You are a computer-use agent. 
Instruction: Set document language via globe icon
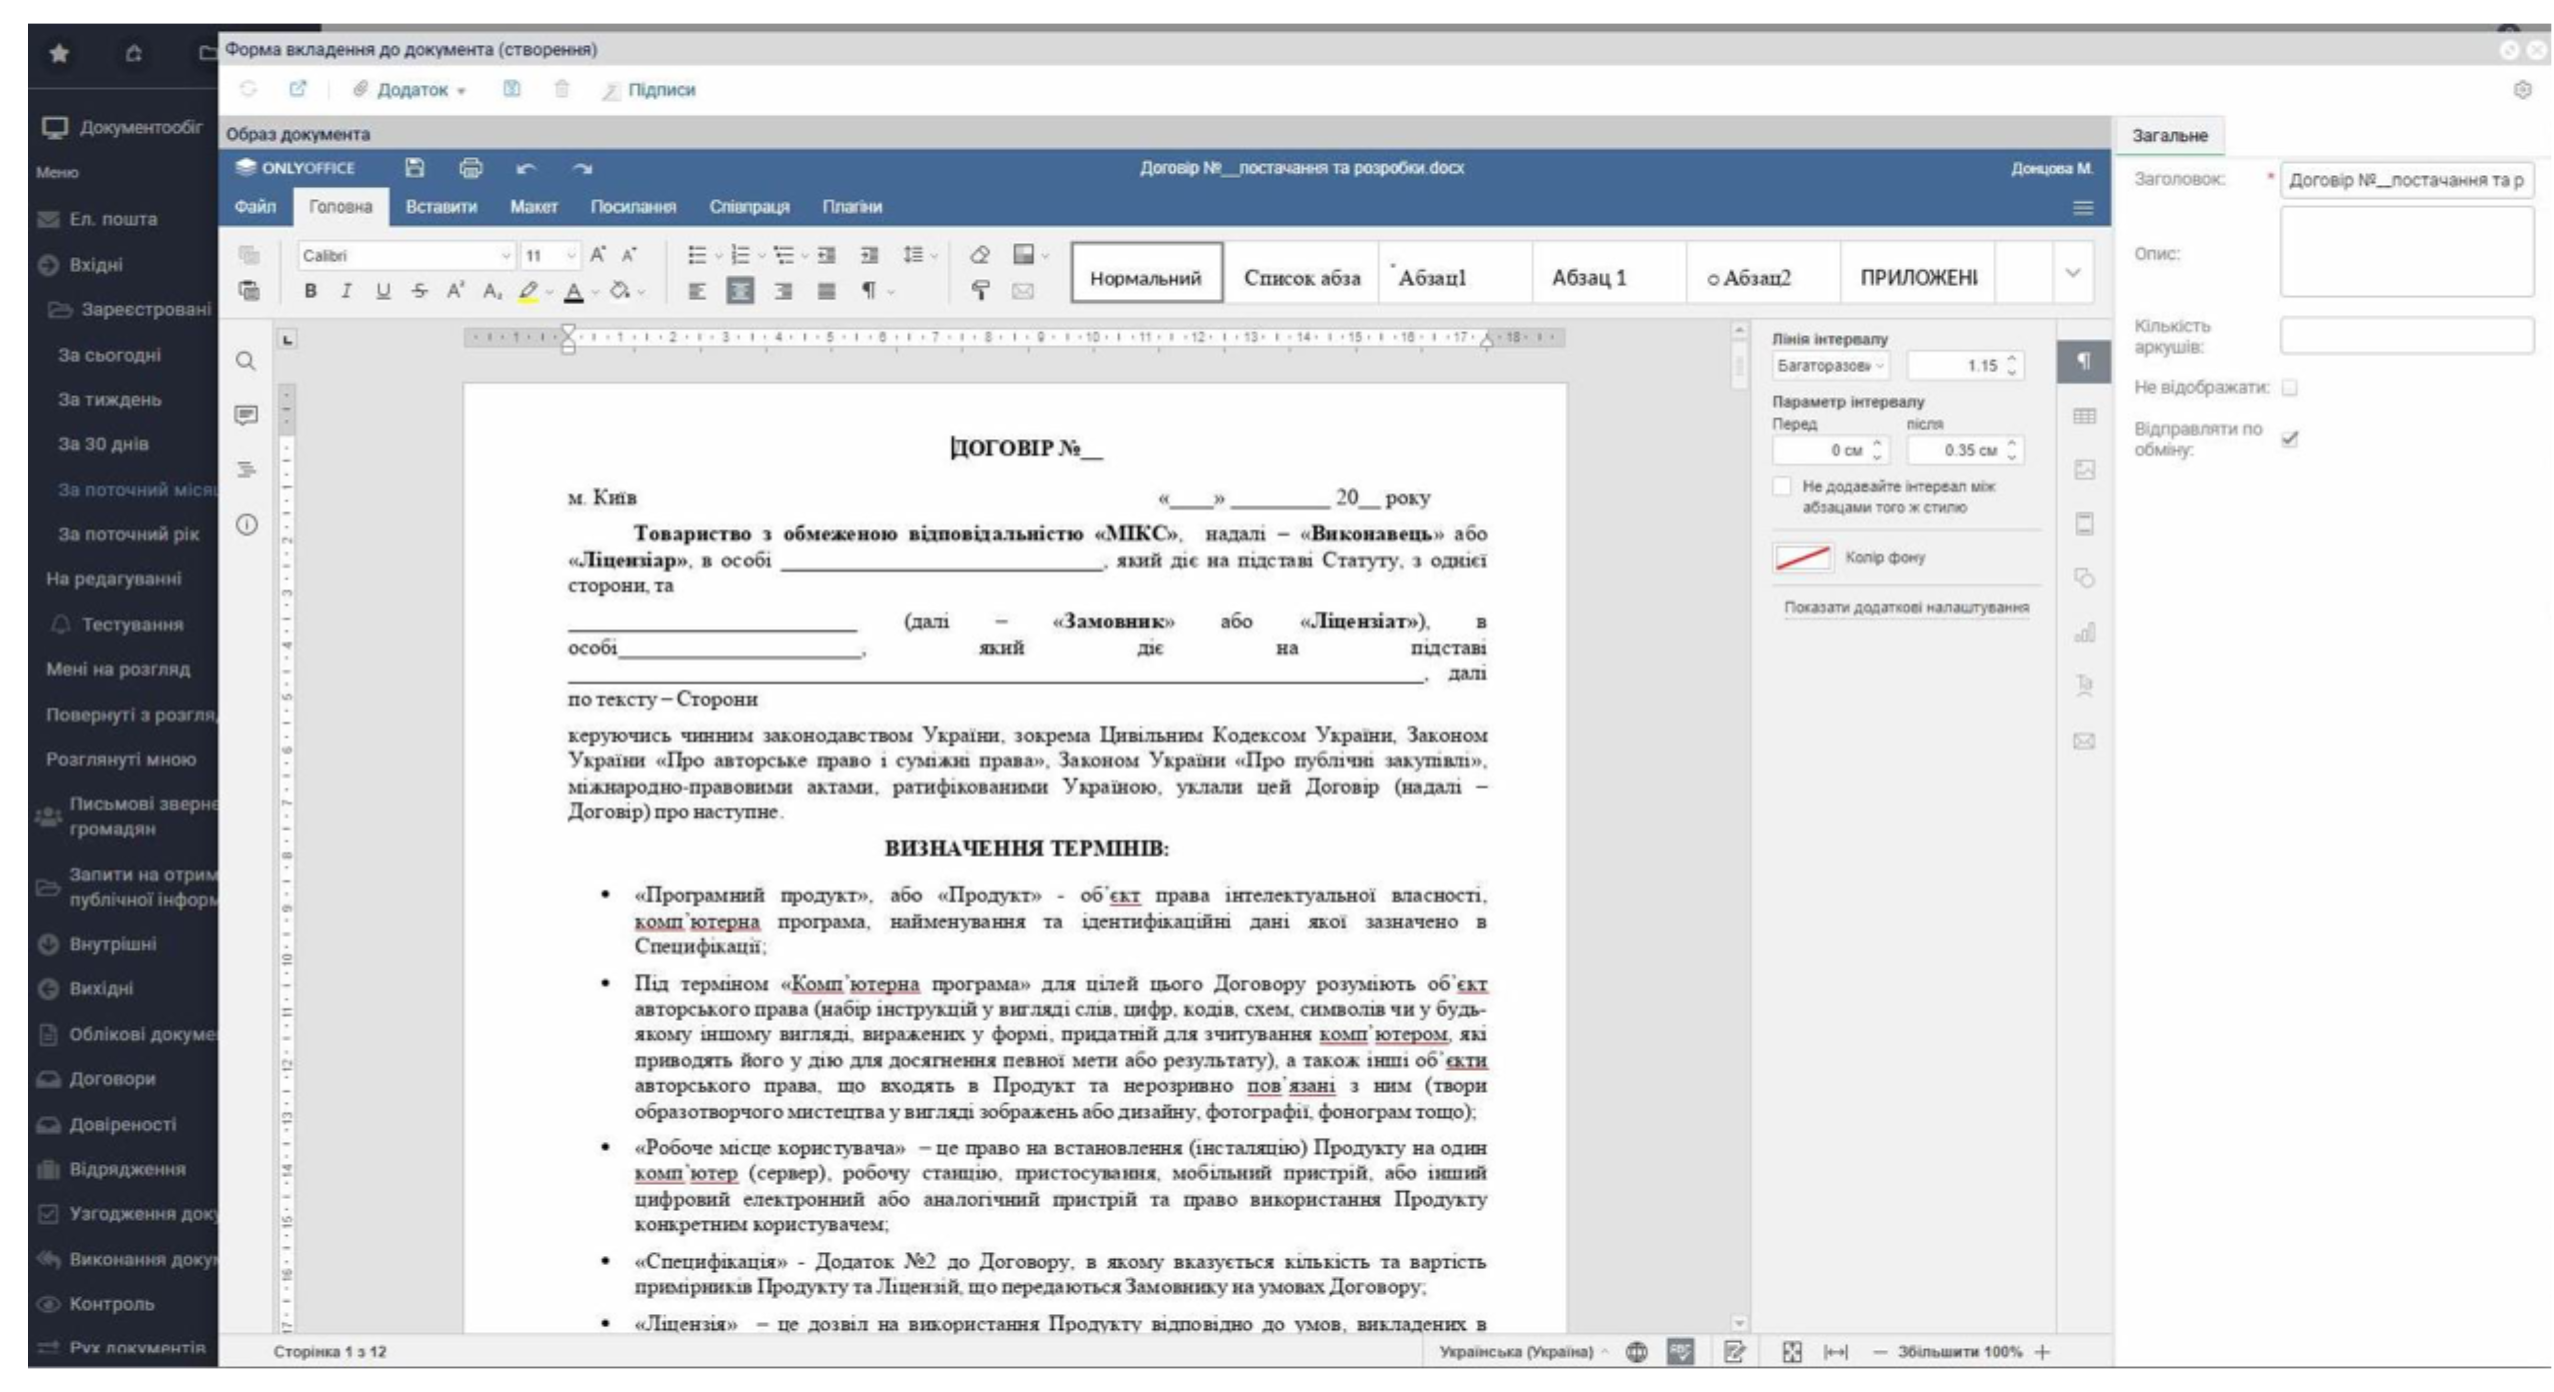(1636, 1352)
